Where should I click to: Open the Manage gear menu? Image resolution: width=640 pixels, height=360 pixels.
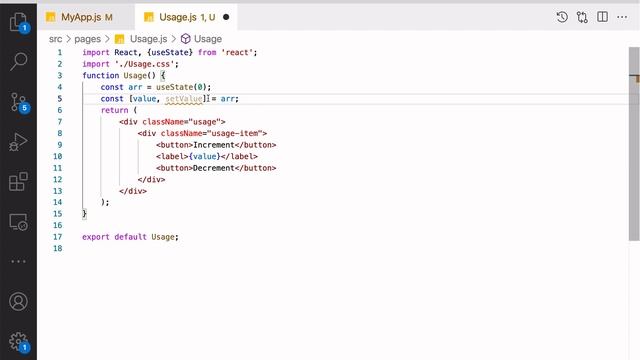coord(19,342)
